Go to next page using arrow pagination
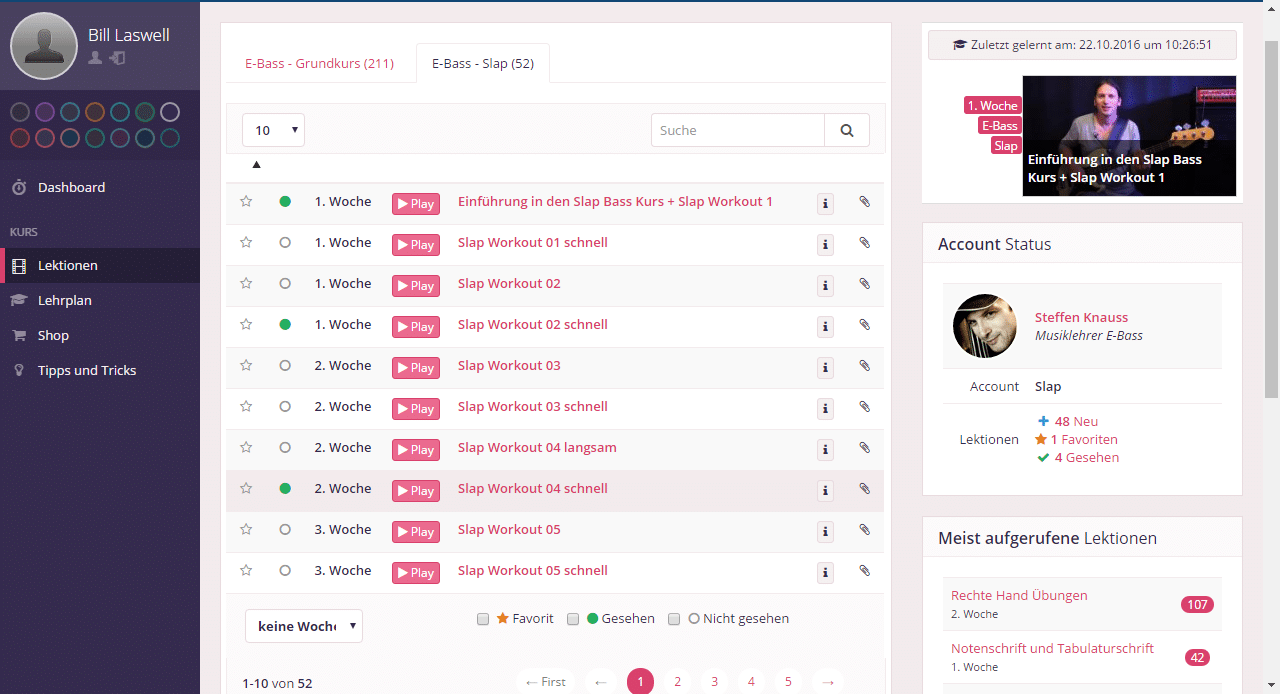The height and width of the screenshot is (694, 1280). pos(827,682)
